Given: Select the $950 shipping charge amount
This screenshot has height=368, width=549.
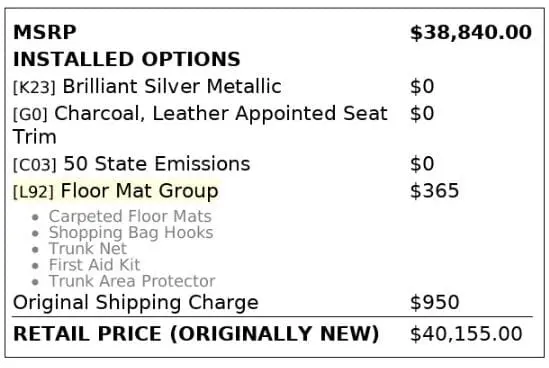Looking at the screenshot, I should point(435,303).
